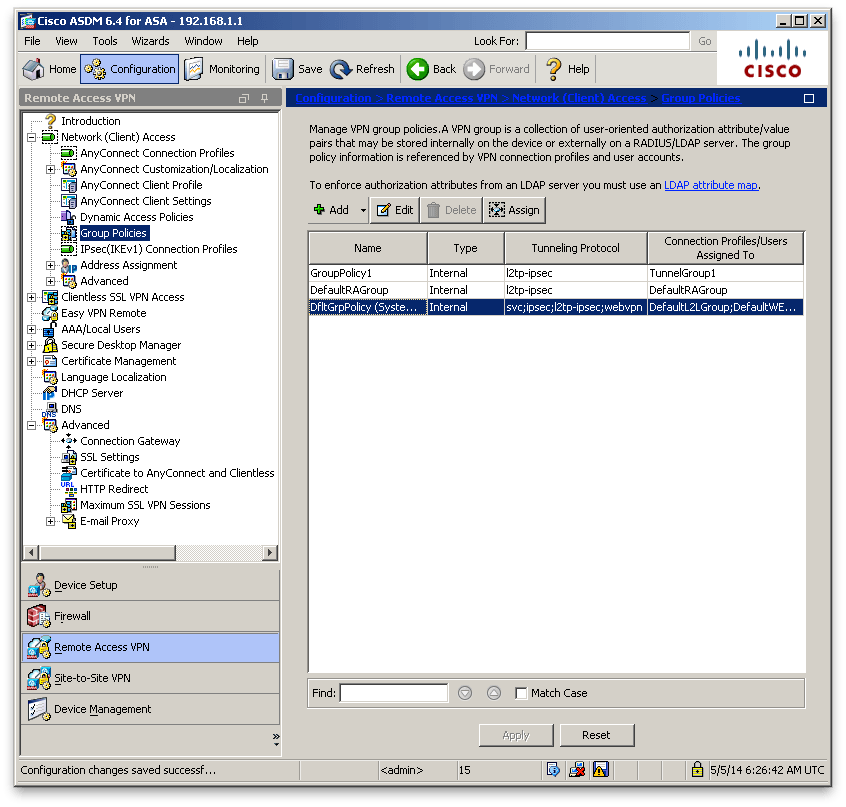Select IPsec(IKEv1) Connection Profiles node
This screenshot has width=846, height=807.
click(x=159, y=249)
